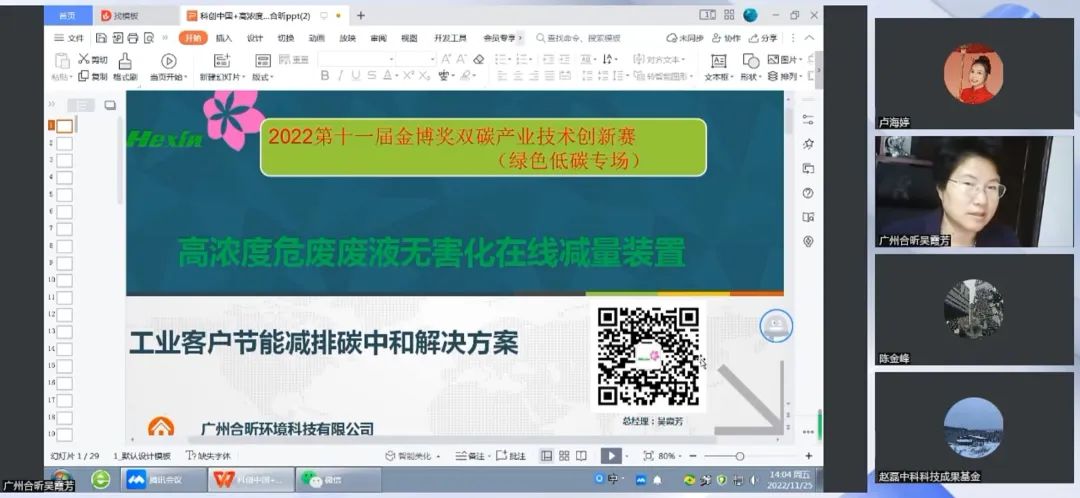Click the Cut scissors icon
The height and width of the screenshot is (498, 1080).
click(x=84, y=60)
